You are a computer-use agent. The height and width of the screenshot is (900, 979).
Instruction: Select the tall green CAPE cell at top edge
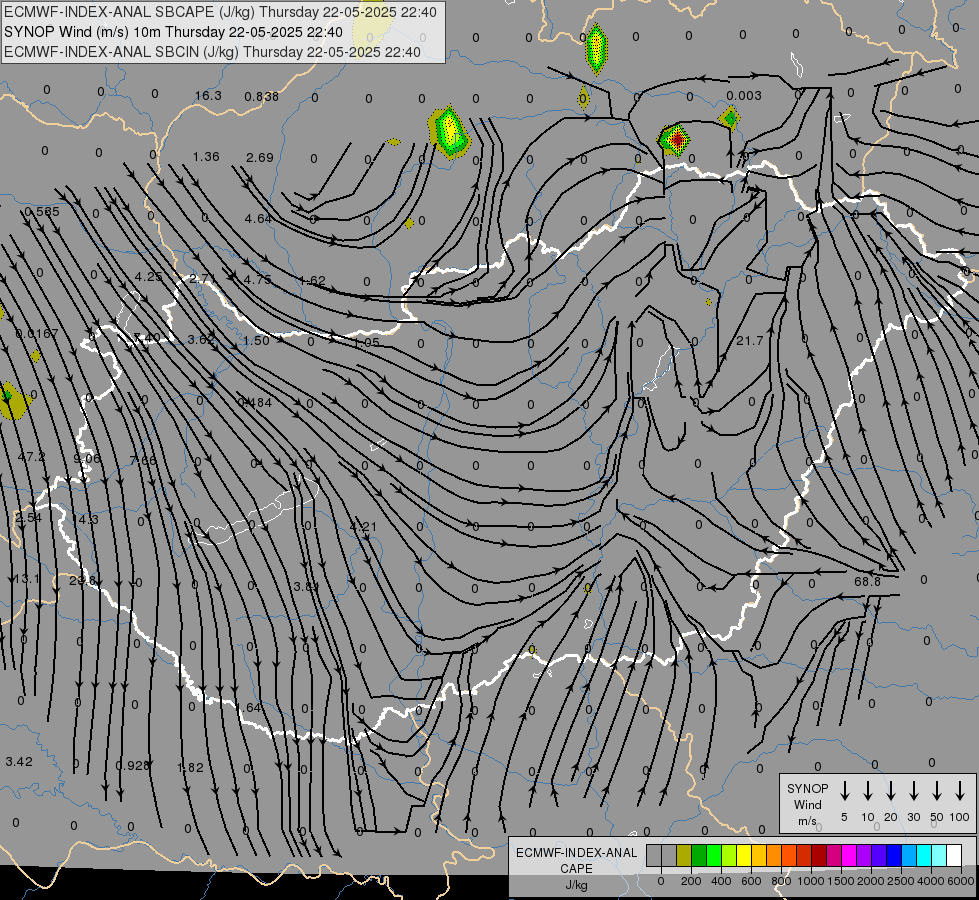coord(596,49)
